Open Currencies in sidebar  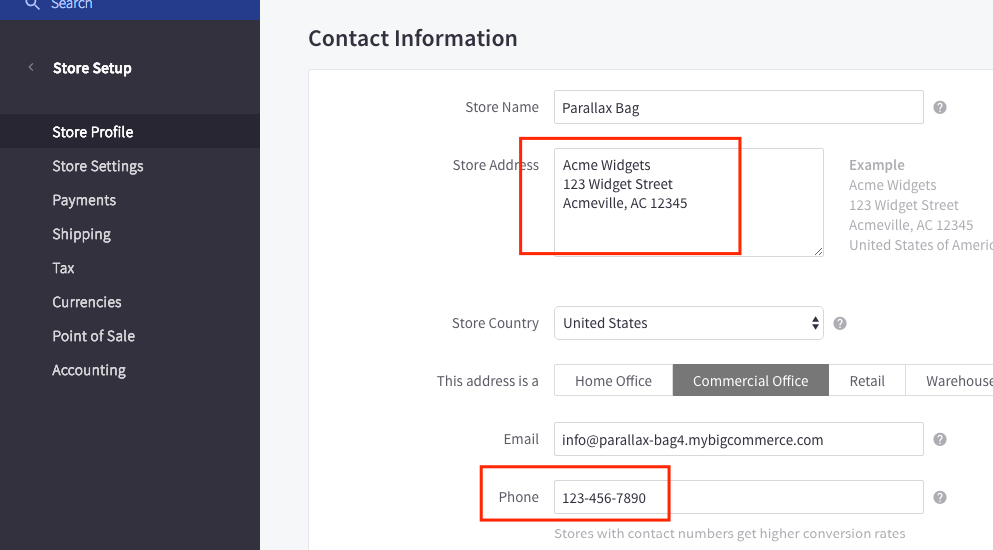point(87,302)
